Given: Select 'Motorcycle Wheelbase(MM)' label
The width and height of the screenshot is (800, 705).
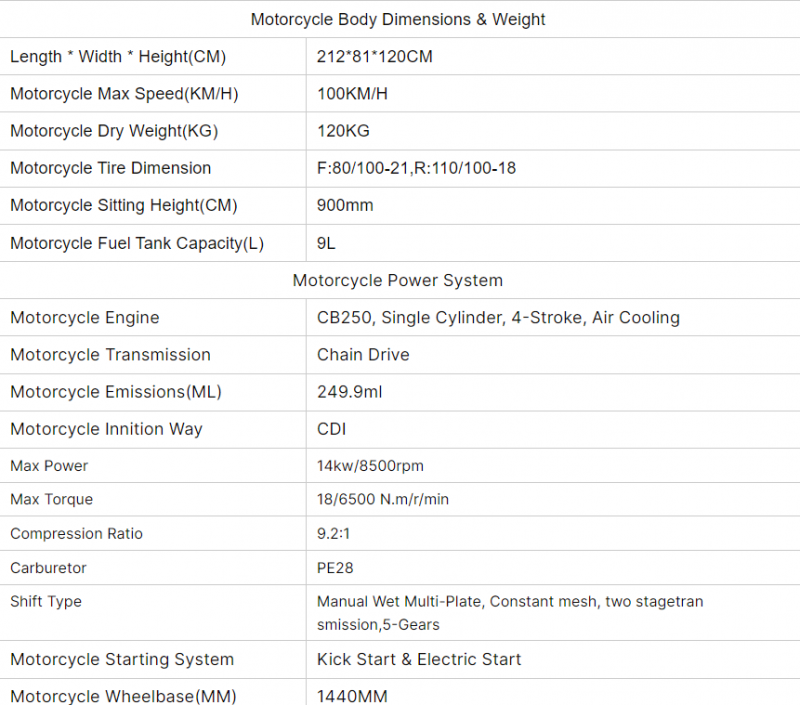Looking at the screenshot, I should tap(123, 696).
